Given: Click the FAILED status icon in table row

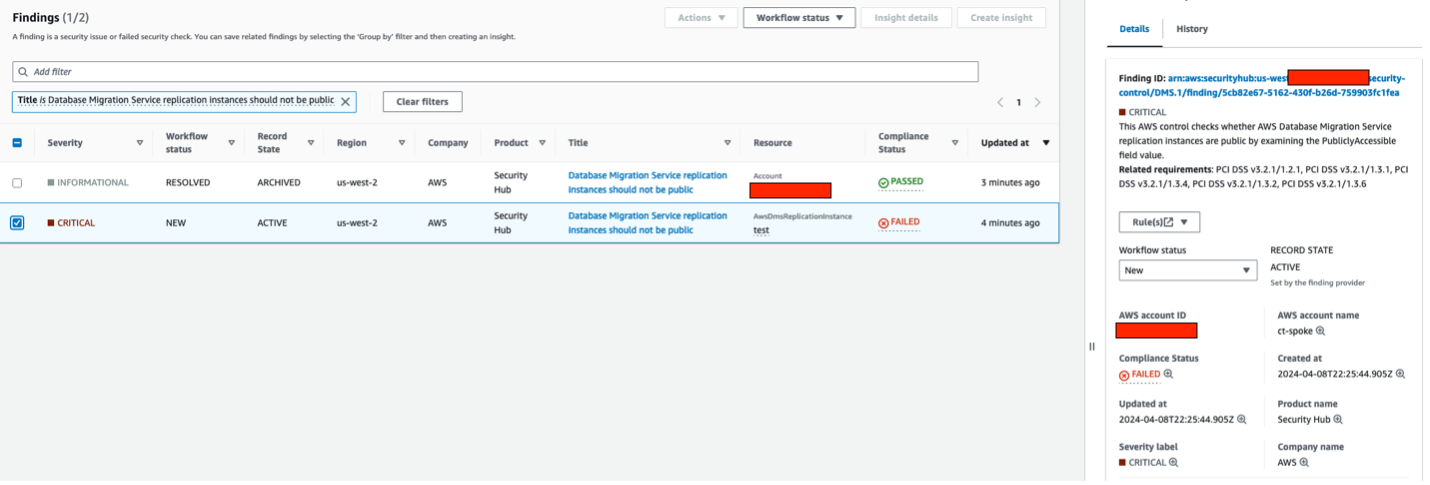Looking at the screenshot, I should 883,223.
